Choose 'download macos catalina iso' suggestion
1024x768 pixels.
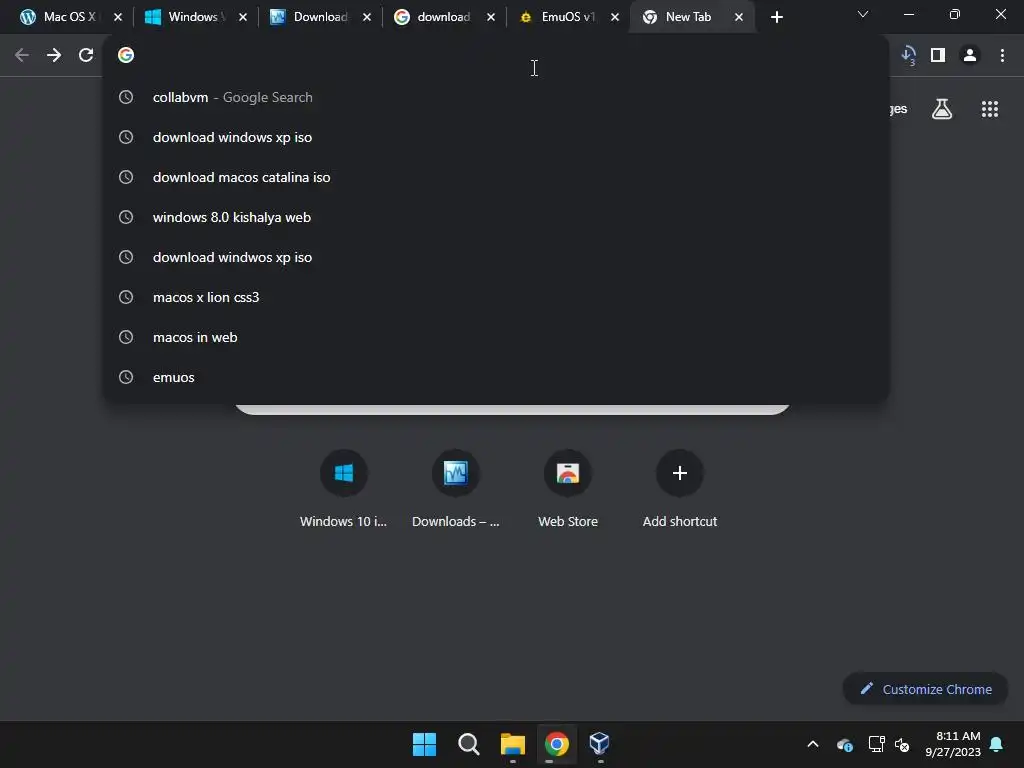tap(496, 177)
